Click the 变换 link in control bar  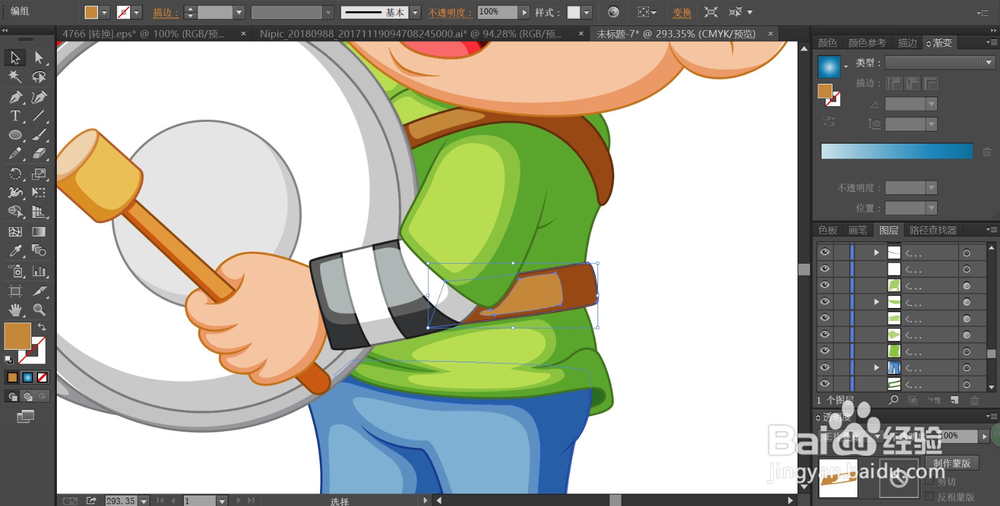pyautogui.click(x=682, y=12)
